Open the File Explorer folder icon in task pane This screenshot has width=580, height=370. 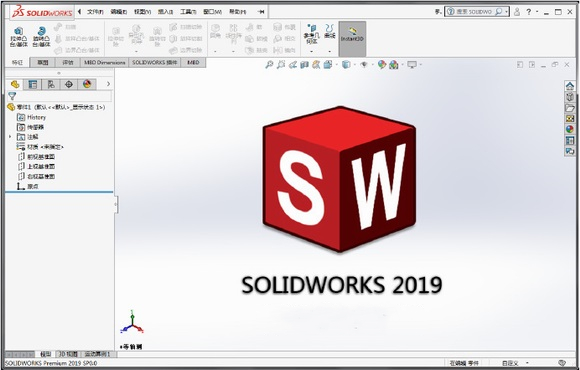pos(570,108)
